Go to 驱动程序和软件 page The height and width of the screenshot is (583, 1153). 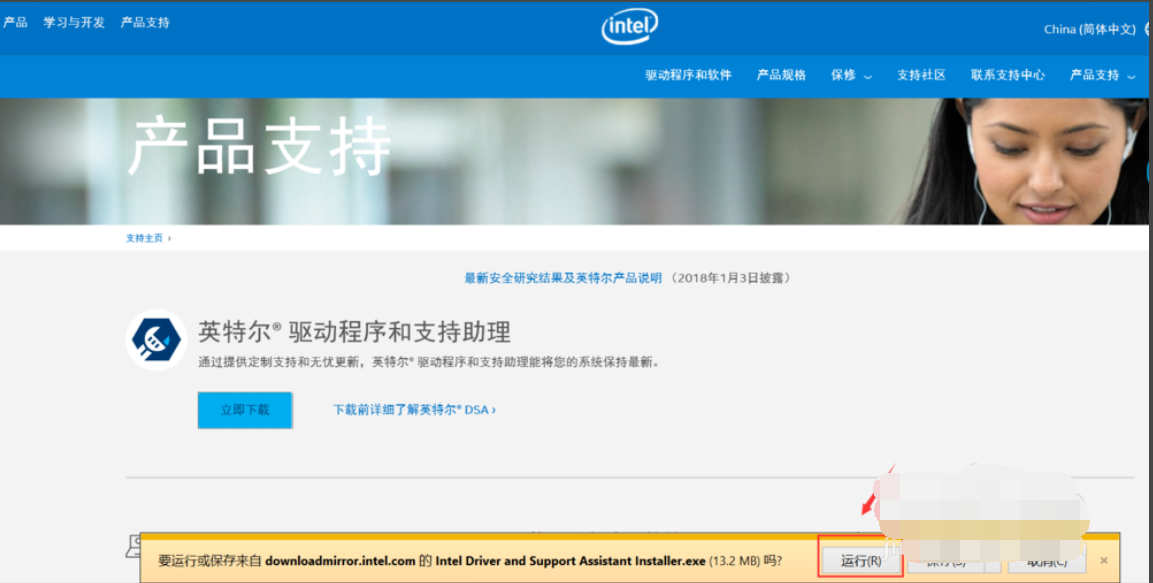point(688,75)
